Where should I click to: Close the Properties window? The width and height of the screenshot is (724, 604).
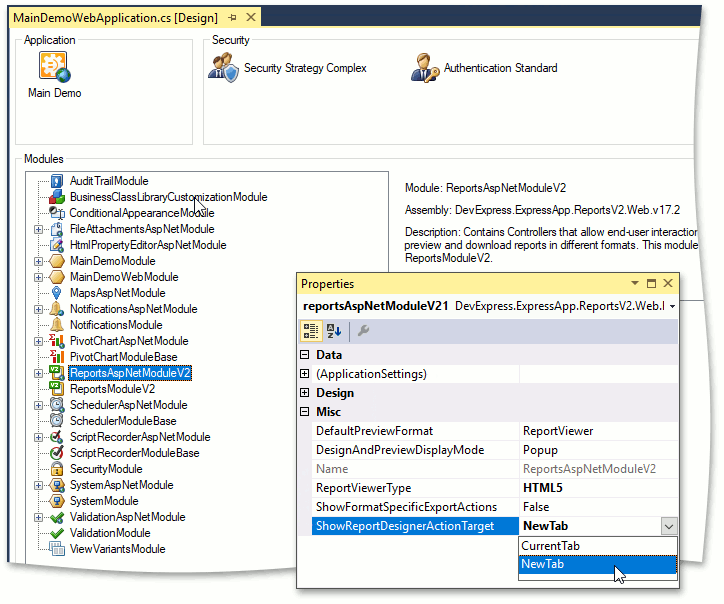668,284
